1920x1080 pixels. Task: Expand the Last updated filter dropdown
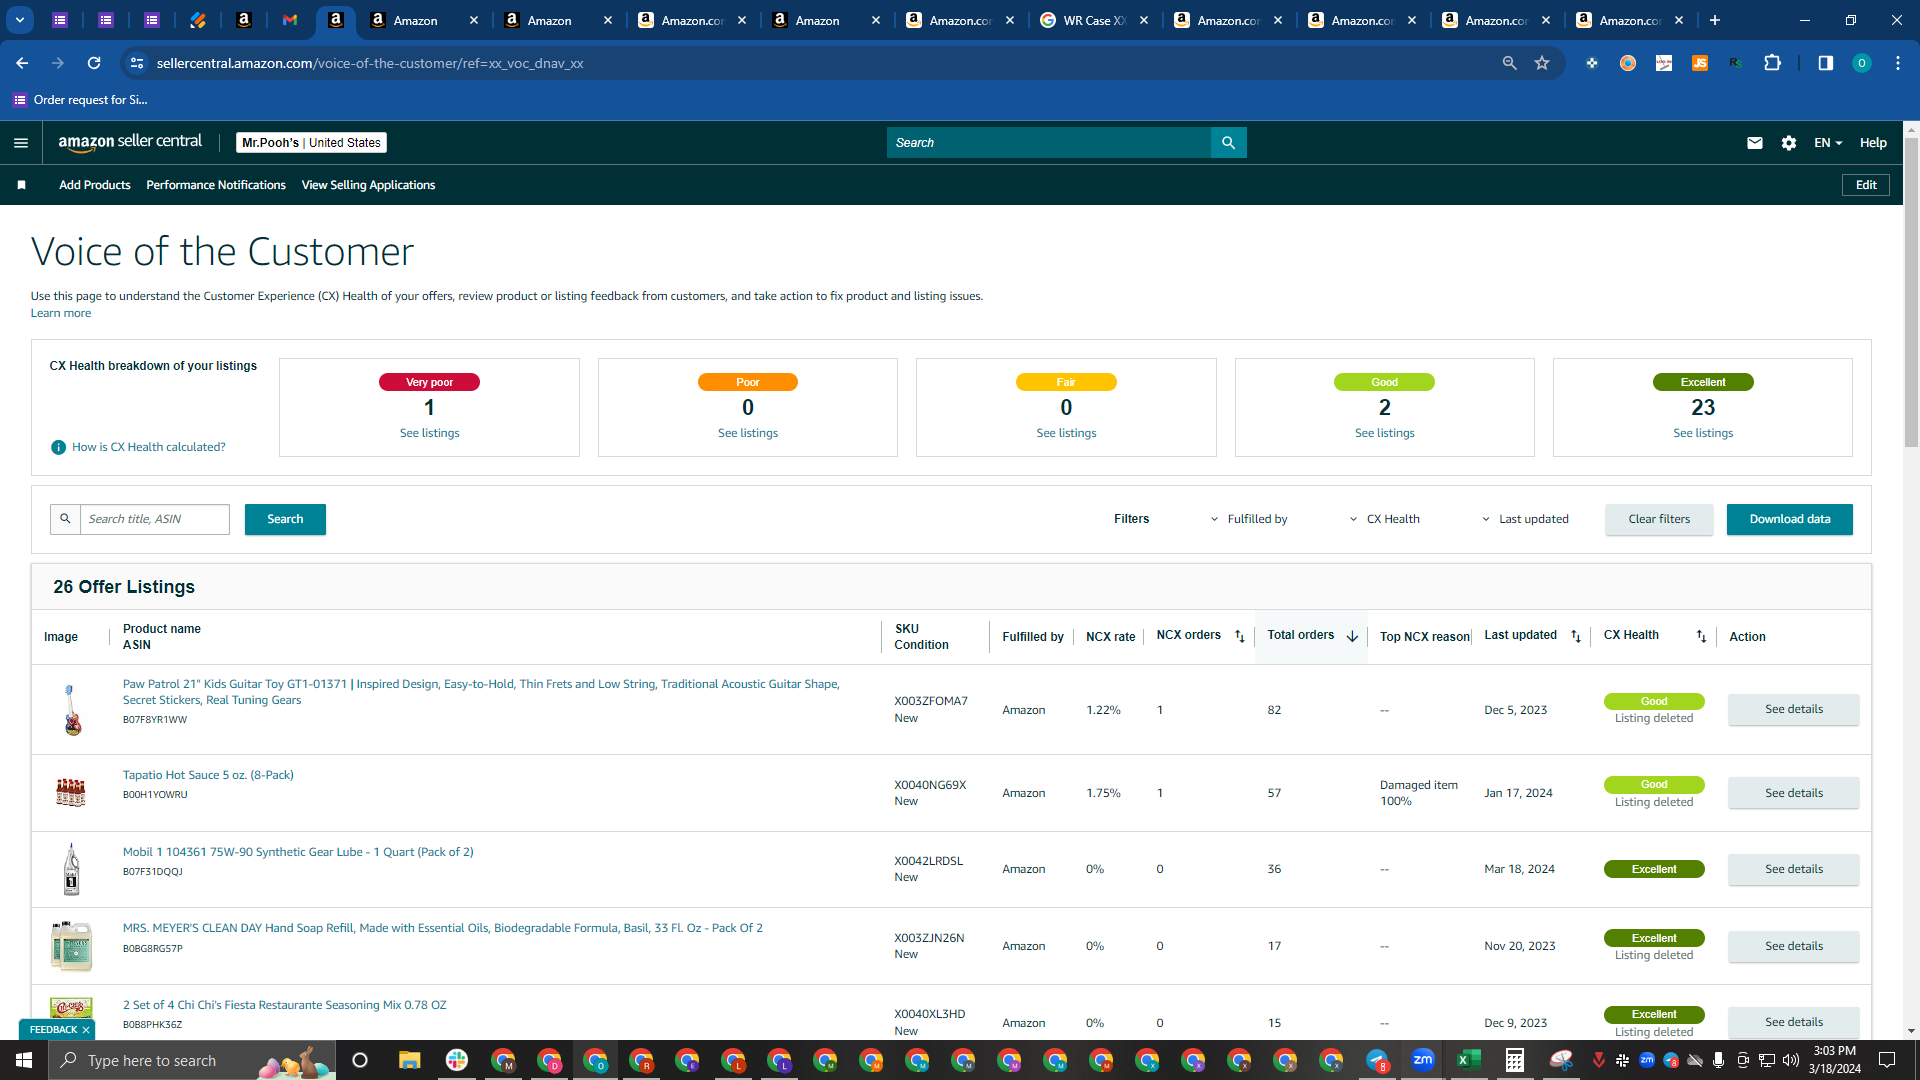(x=1525, y=519)
